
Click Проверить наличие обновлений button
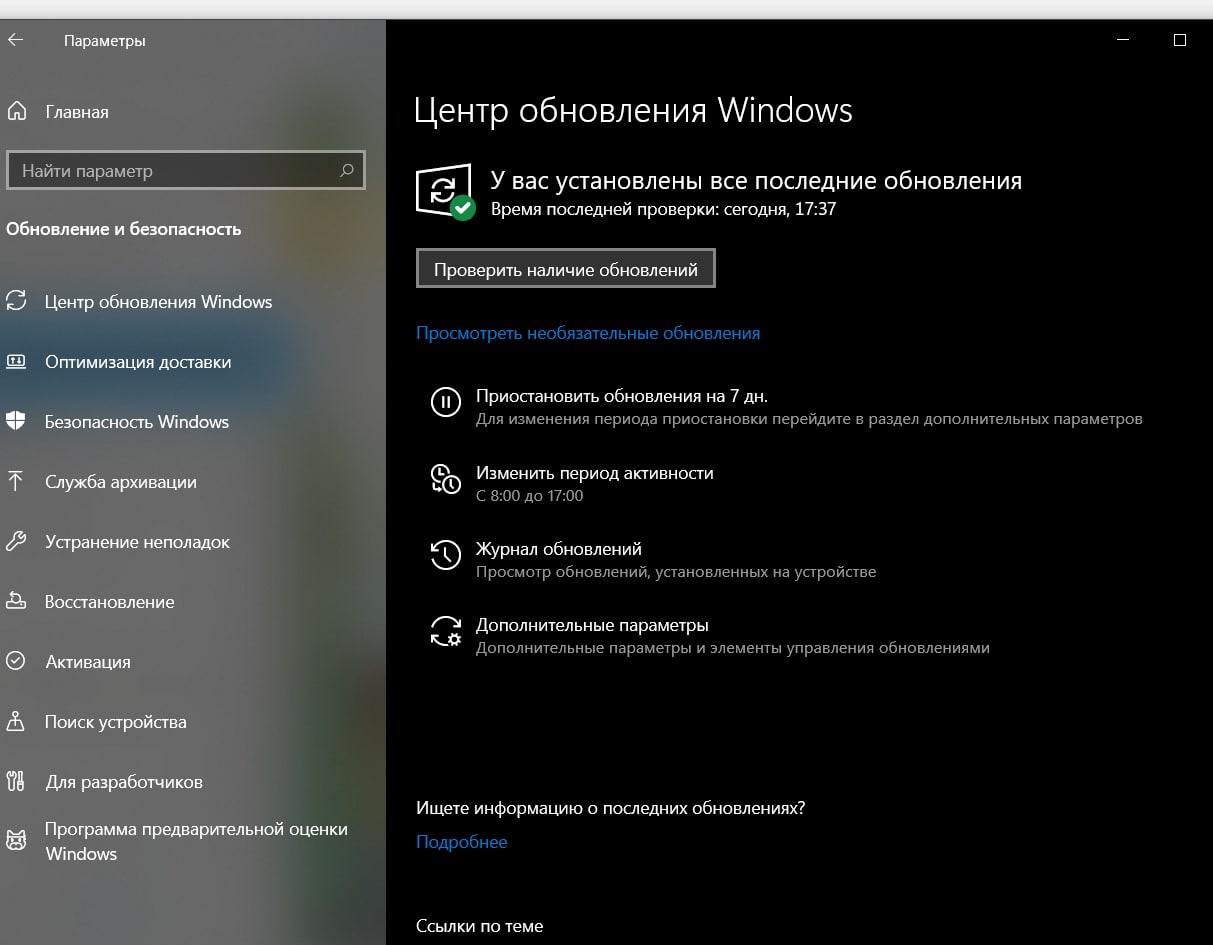click(x=566, y=269)
